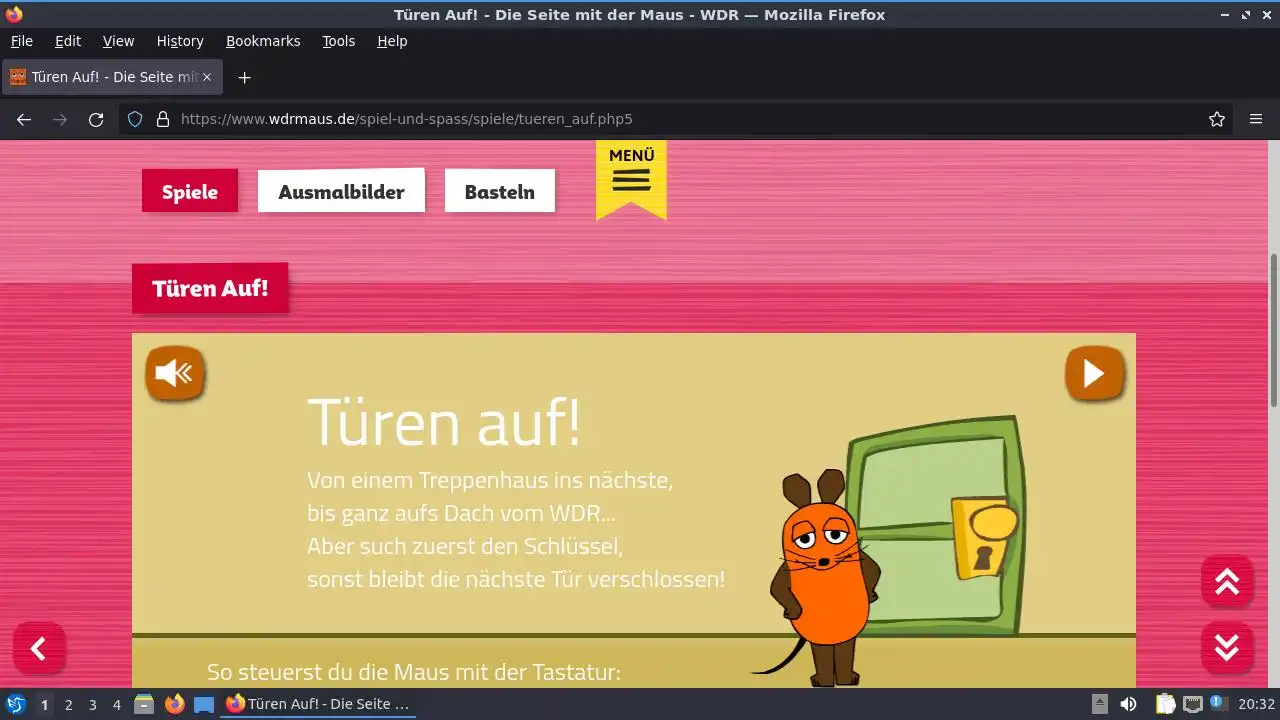Reload the page

[96, 119]
